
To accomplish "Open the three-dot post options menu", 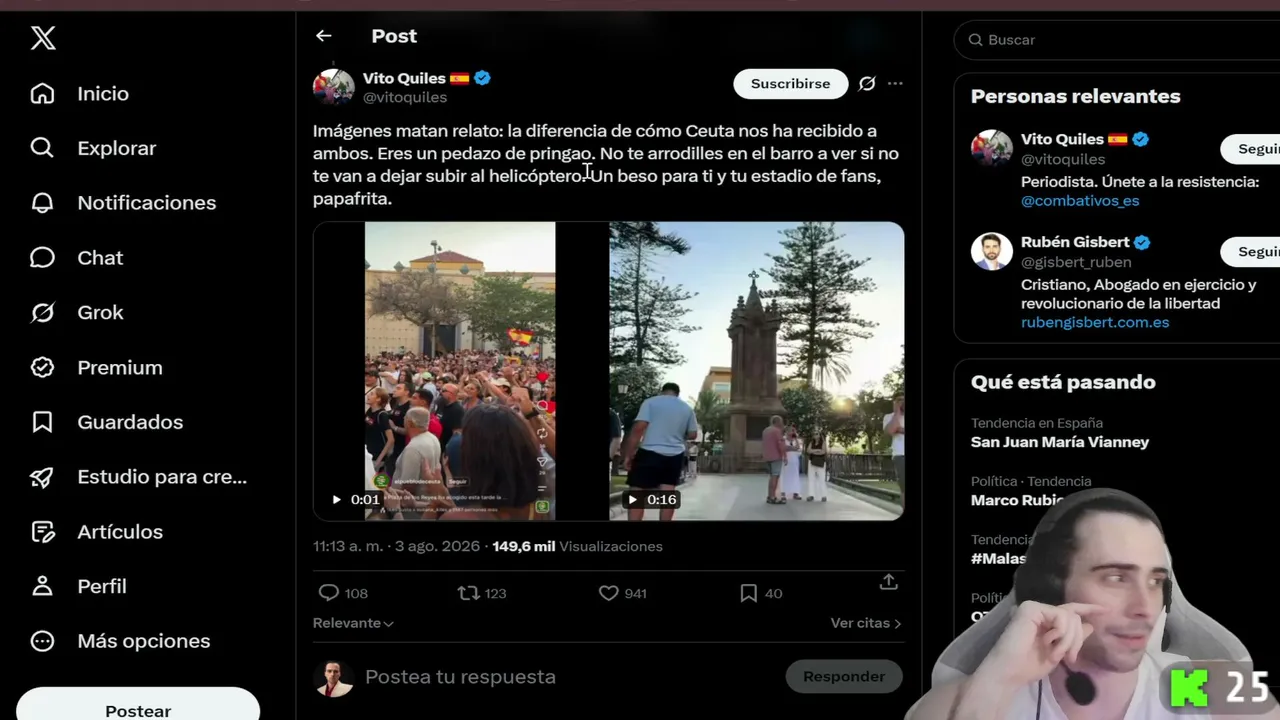I will (x=895, y=84).
